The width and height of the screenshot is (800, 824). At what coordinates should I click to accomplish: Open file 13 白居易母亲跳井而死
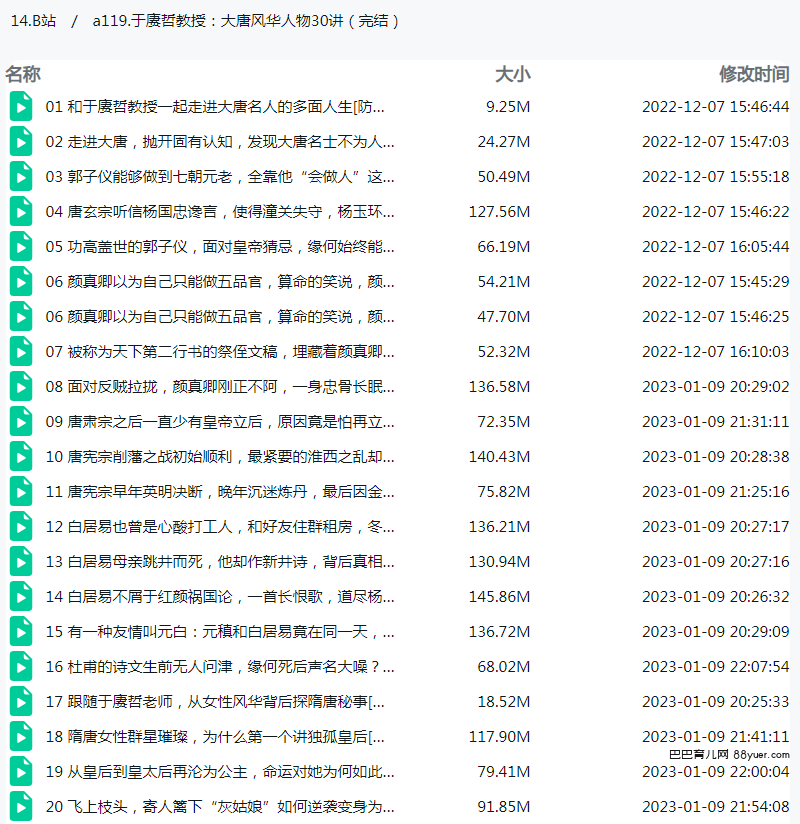coord(220,562)
